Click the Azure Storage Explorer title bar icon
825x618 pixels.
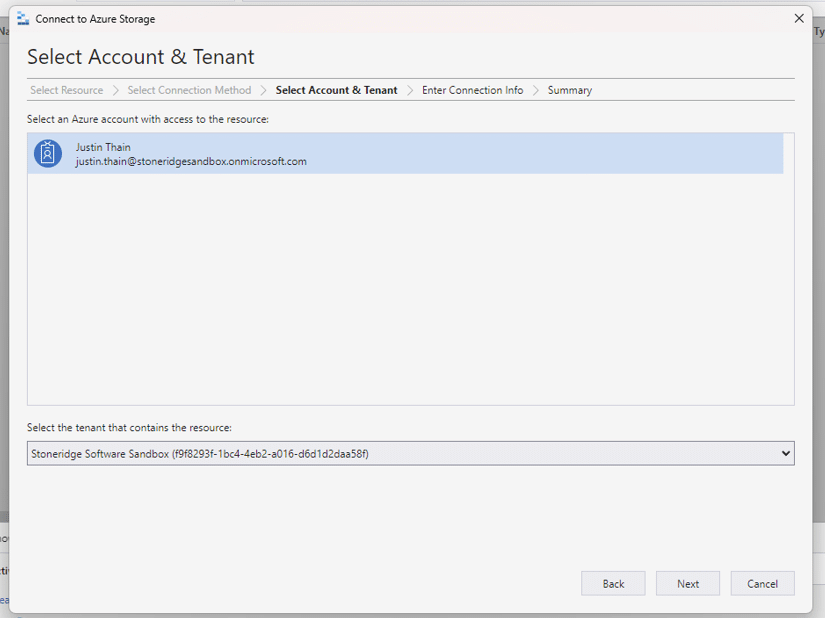pos(23,18)
